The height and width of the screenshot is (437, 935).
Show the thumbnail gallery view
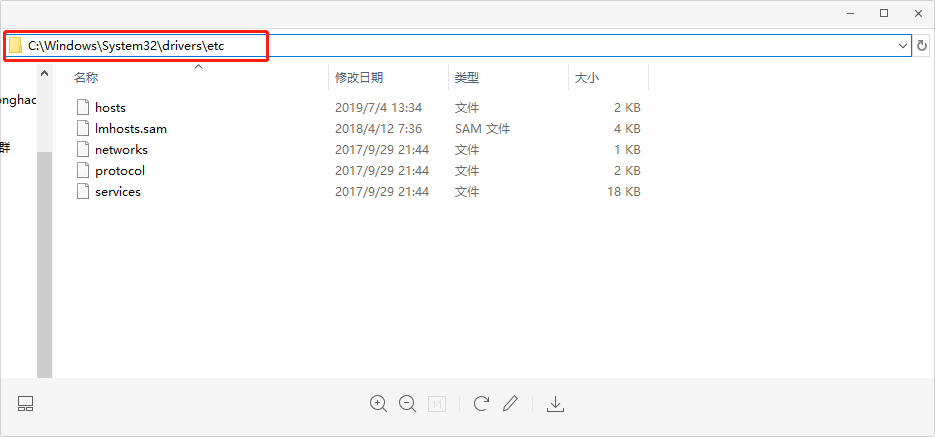point(26,404)
